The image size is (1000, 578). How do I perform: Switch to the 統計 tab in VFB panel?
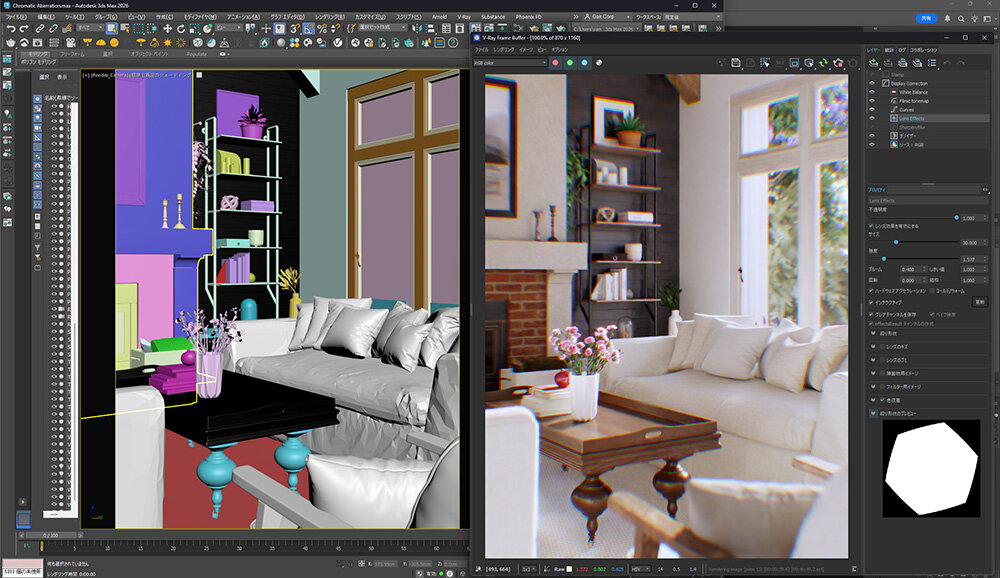click(x=888, y=49)
